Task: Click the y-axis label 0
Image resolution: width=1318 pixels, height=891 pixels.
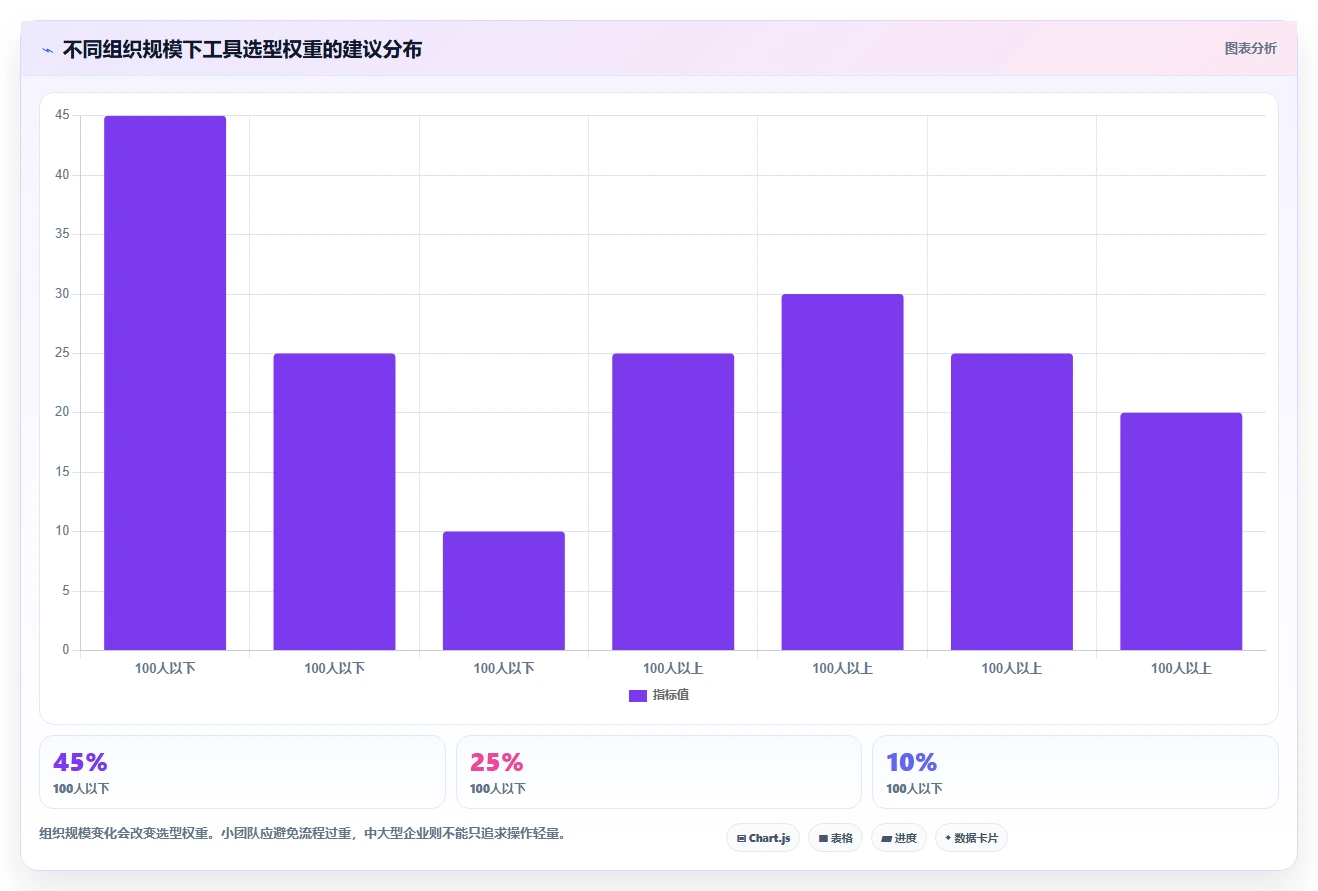Action: tap(66, 650)
